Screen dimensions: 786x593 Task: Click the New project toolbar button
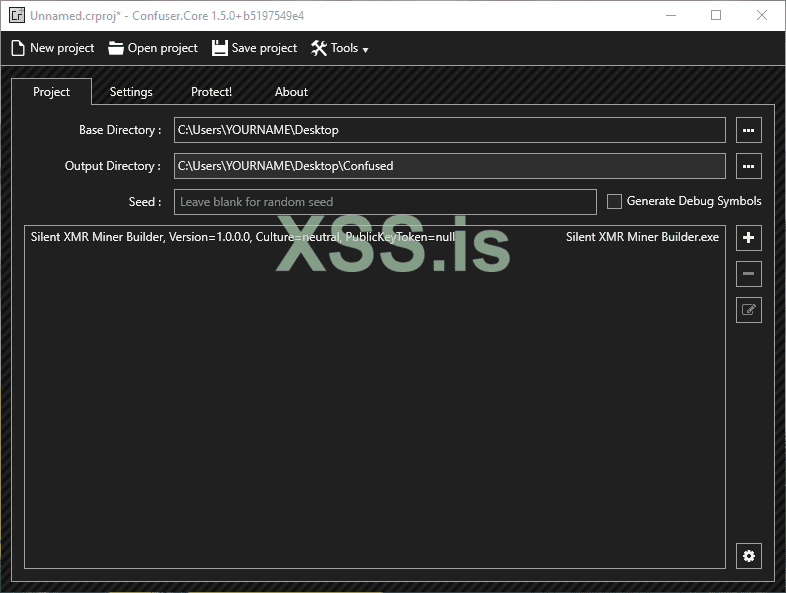pos(53,48)
